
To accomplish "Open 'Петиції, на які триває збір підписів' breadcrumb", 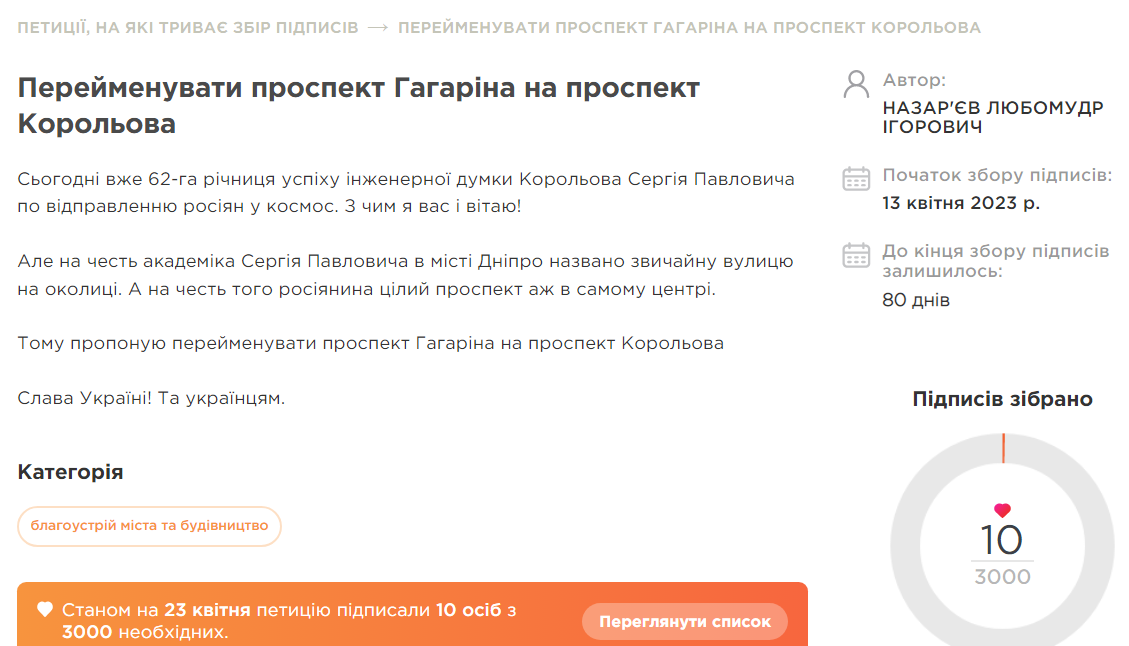I will pyautogui.click(x=188, y=27).
